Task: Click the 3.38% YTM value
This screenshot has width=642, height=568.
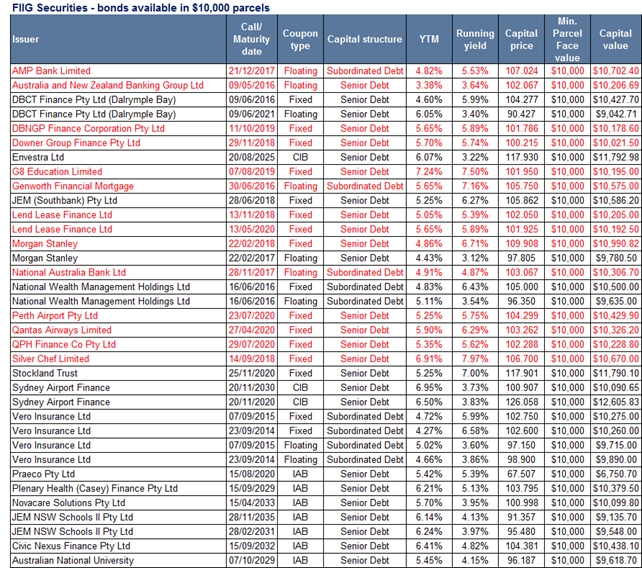Action: pyautogui.click(x=429, y=85)
